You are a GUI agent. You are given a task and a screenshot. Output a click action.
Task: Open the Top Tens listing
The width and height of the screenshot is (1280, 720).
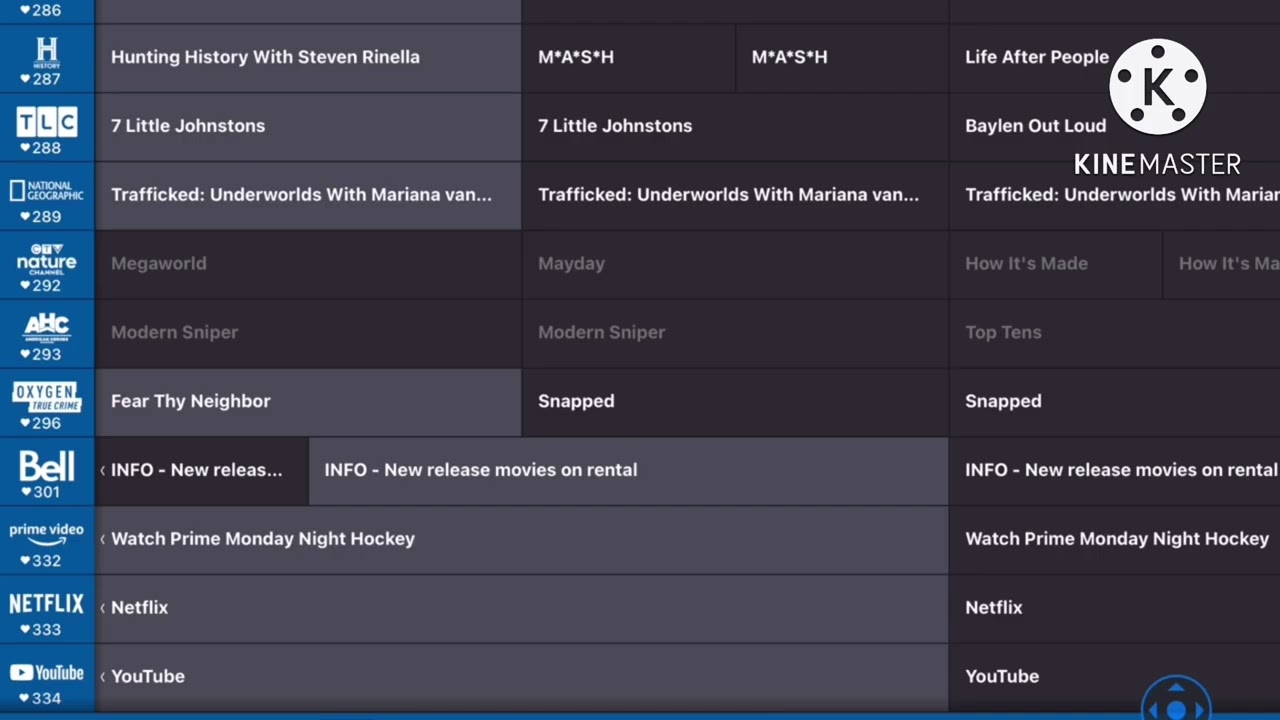pyautogui.click(x=1115, y=333)
